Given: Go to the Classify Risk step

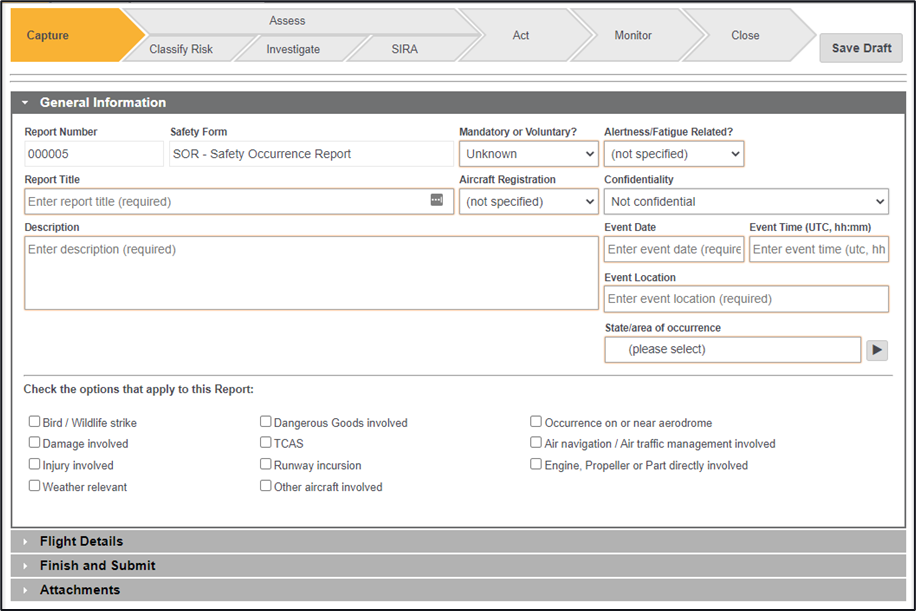Looking at the screenshot, I should [x=181, y=49].
